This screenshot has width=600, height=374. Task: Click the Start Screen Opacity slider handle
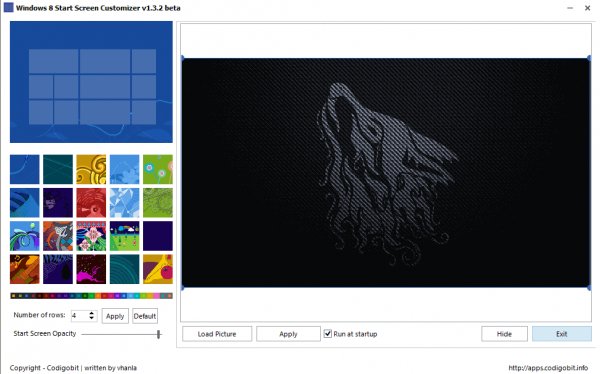point(158,334)
